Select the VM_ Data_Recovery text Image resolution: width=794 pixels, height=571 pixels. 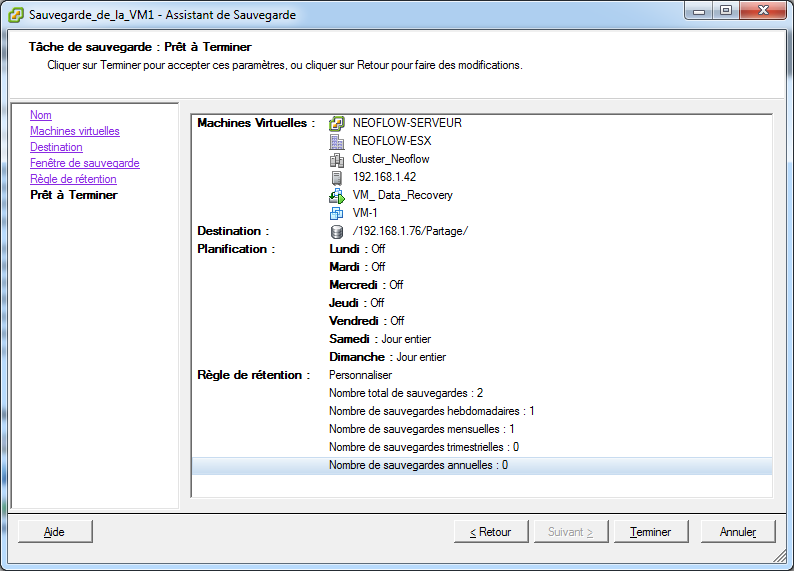pos(403,195)
